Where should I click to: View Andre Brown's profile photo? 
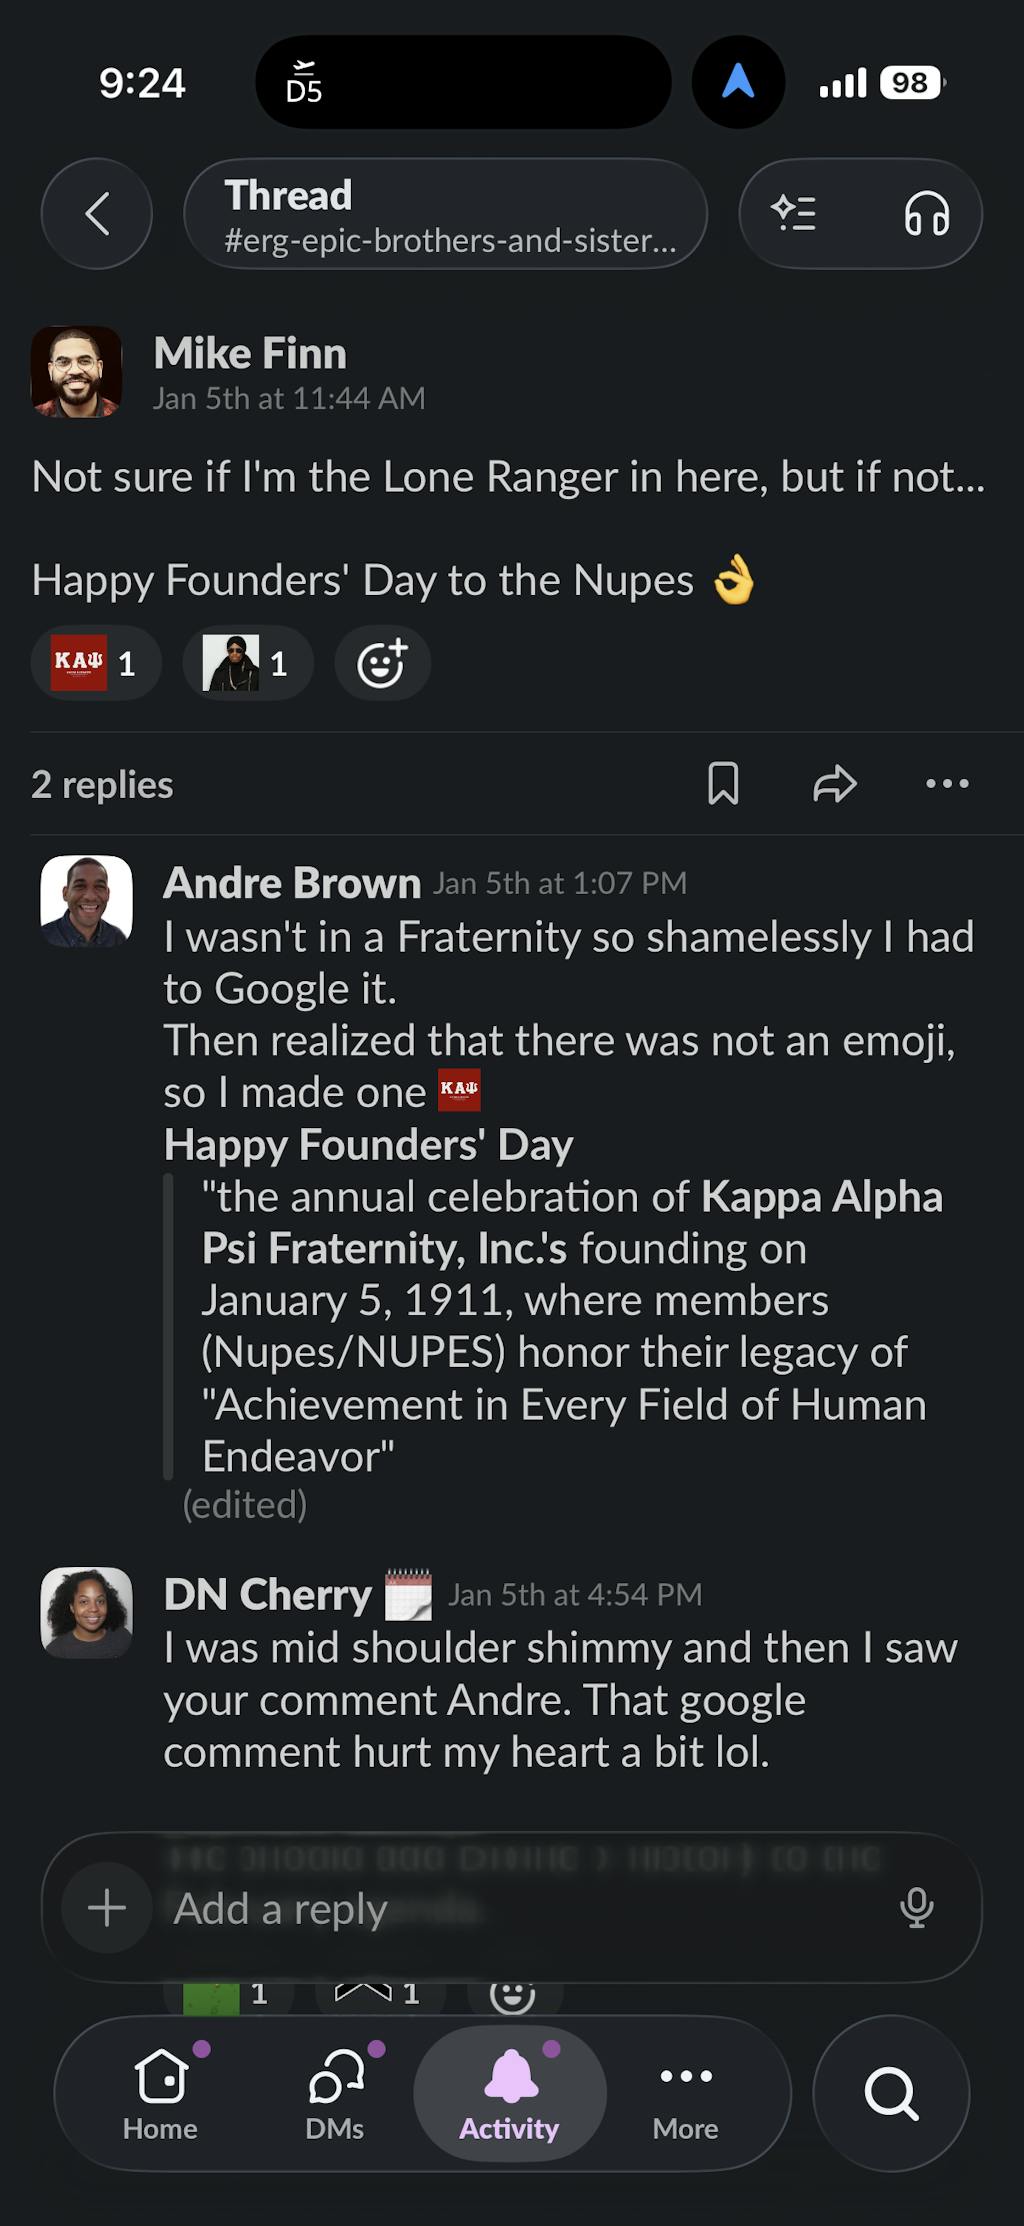(x=86, y=901)
